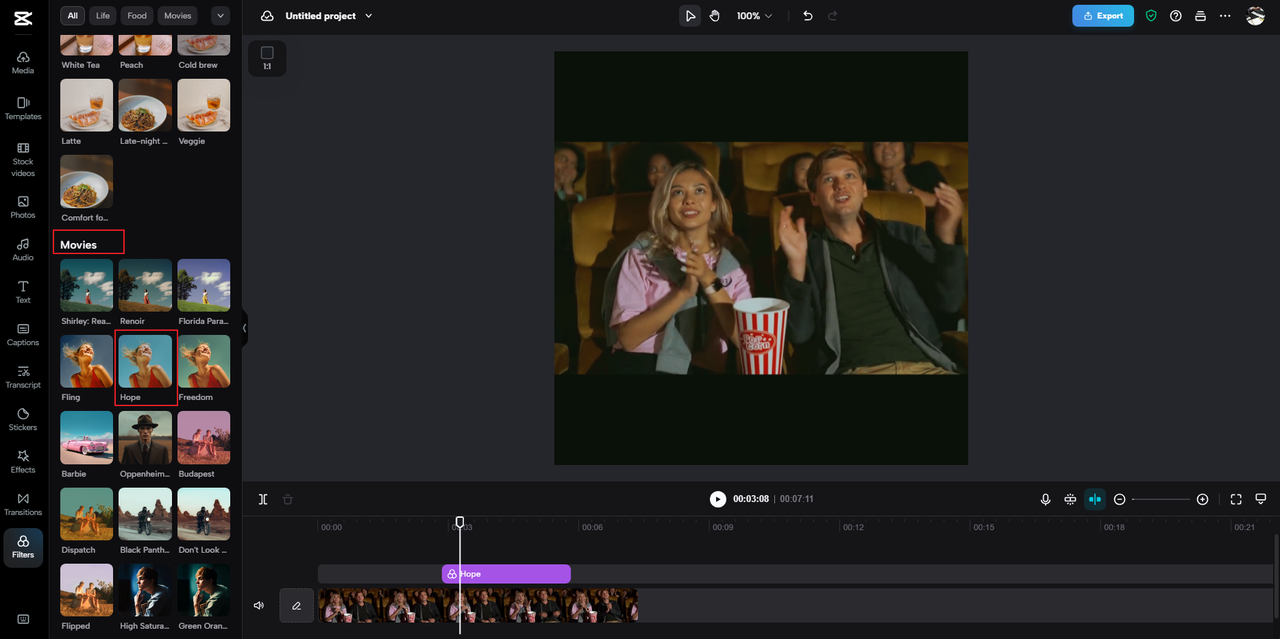This screenshot has height=639, width=1280.
Task: Open the Effects panel
Action: coord(23,462)
